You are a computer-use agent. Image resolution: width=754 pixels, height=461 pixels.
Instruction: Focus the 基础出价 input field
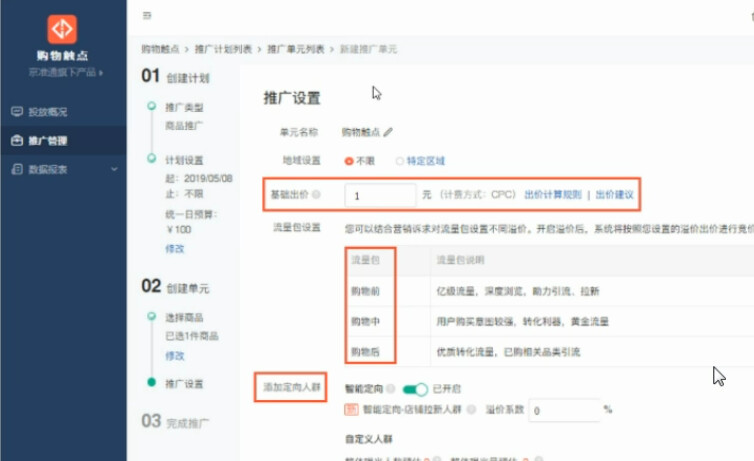point(380,195)
